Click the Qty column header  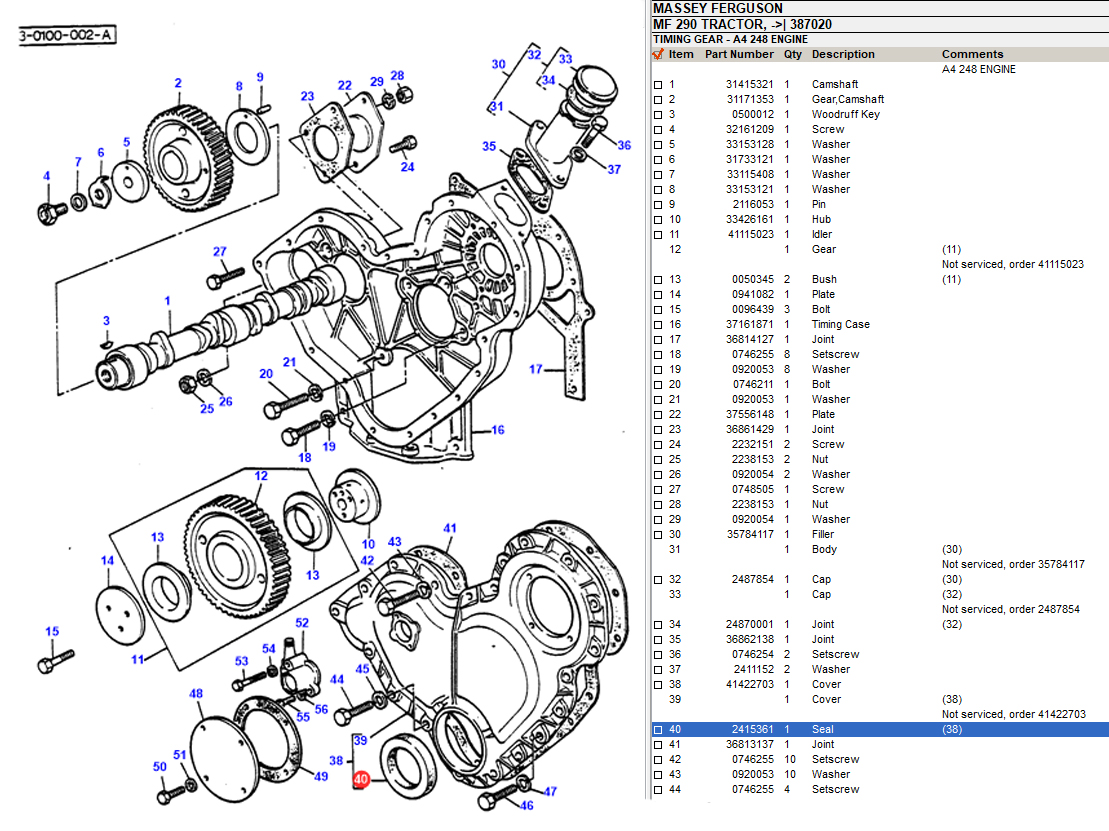[x=792, y=54]
